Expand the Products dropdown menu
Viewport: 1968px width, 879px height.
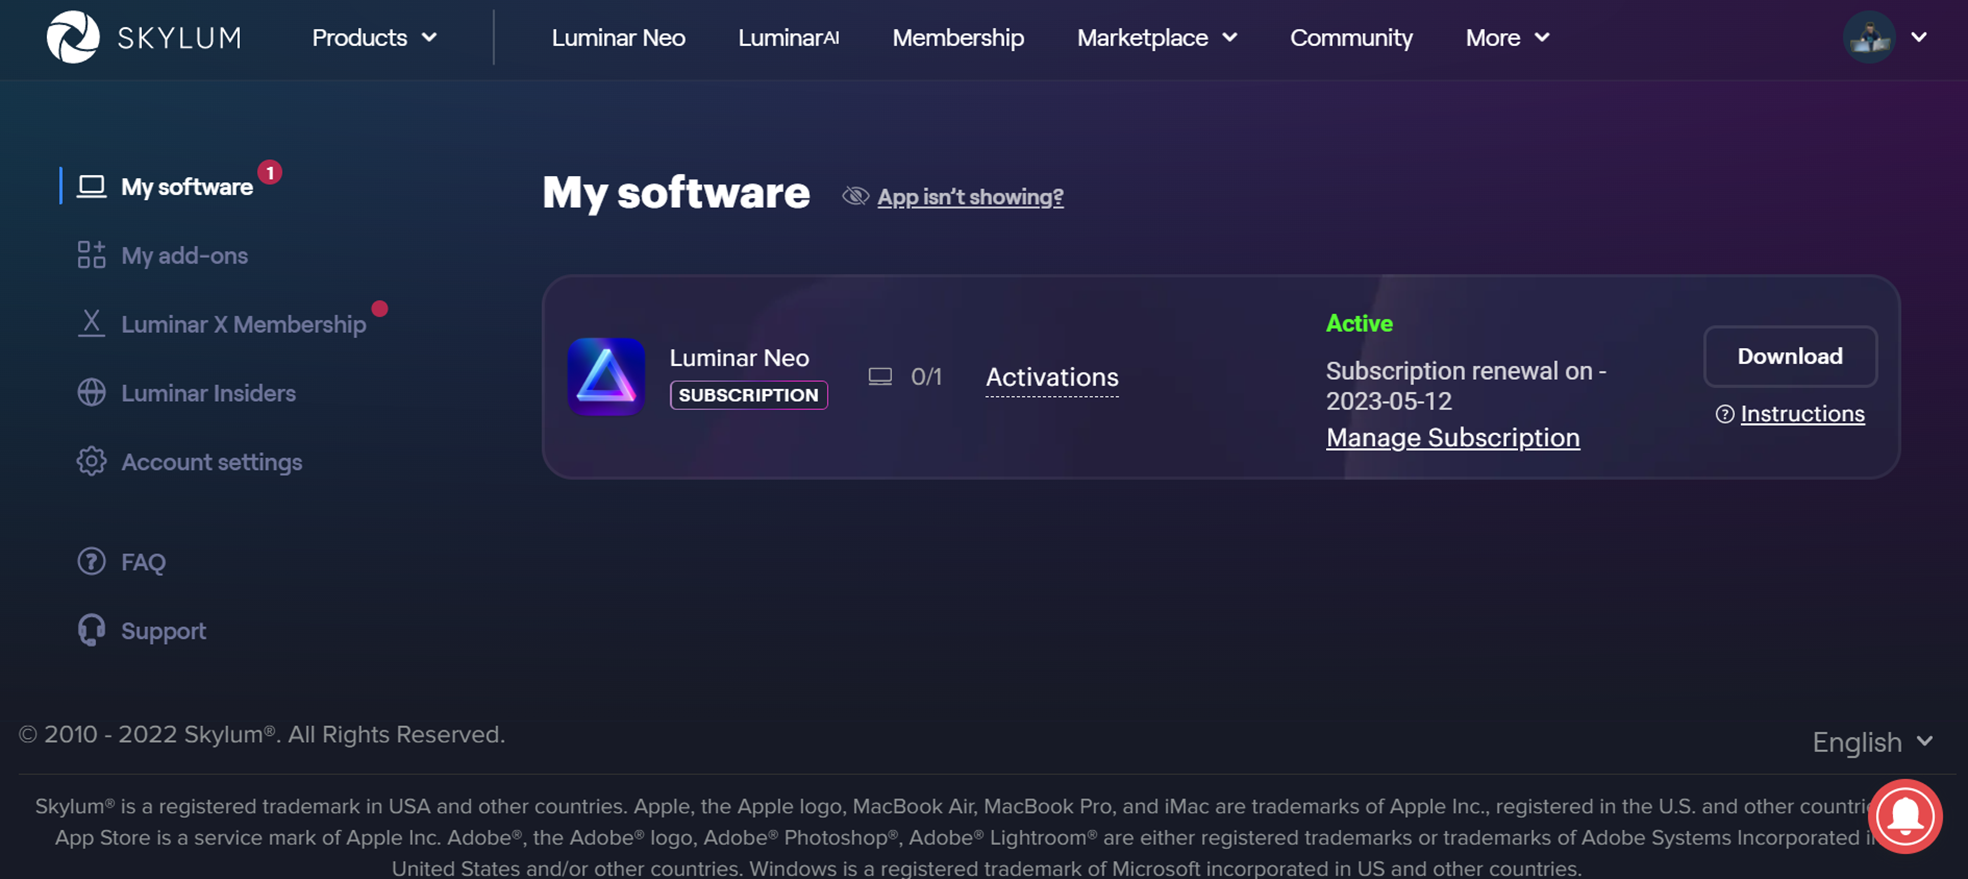[374, 38]
